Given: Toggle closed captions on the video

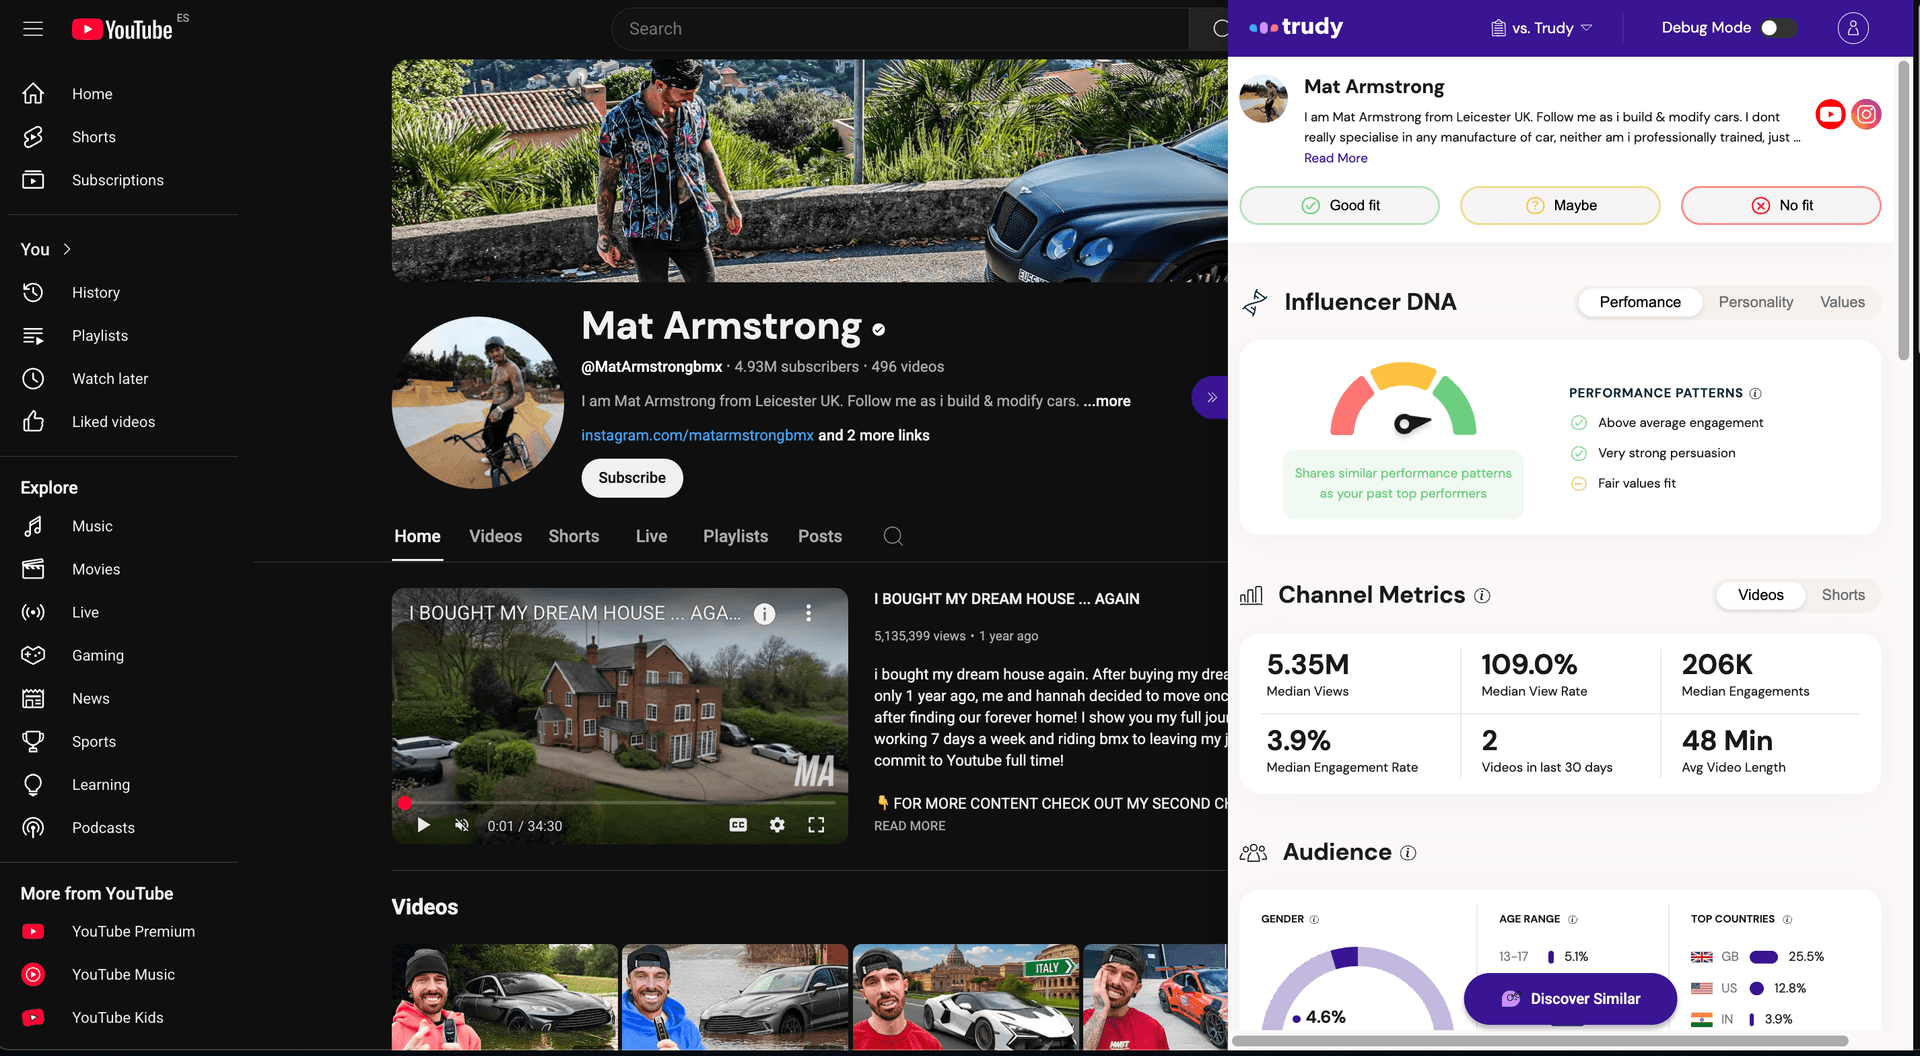Looking at the screenshot, I should coord(738,825).
